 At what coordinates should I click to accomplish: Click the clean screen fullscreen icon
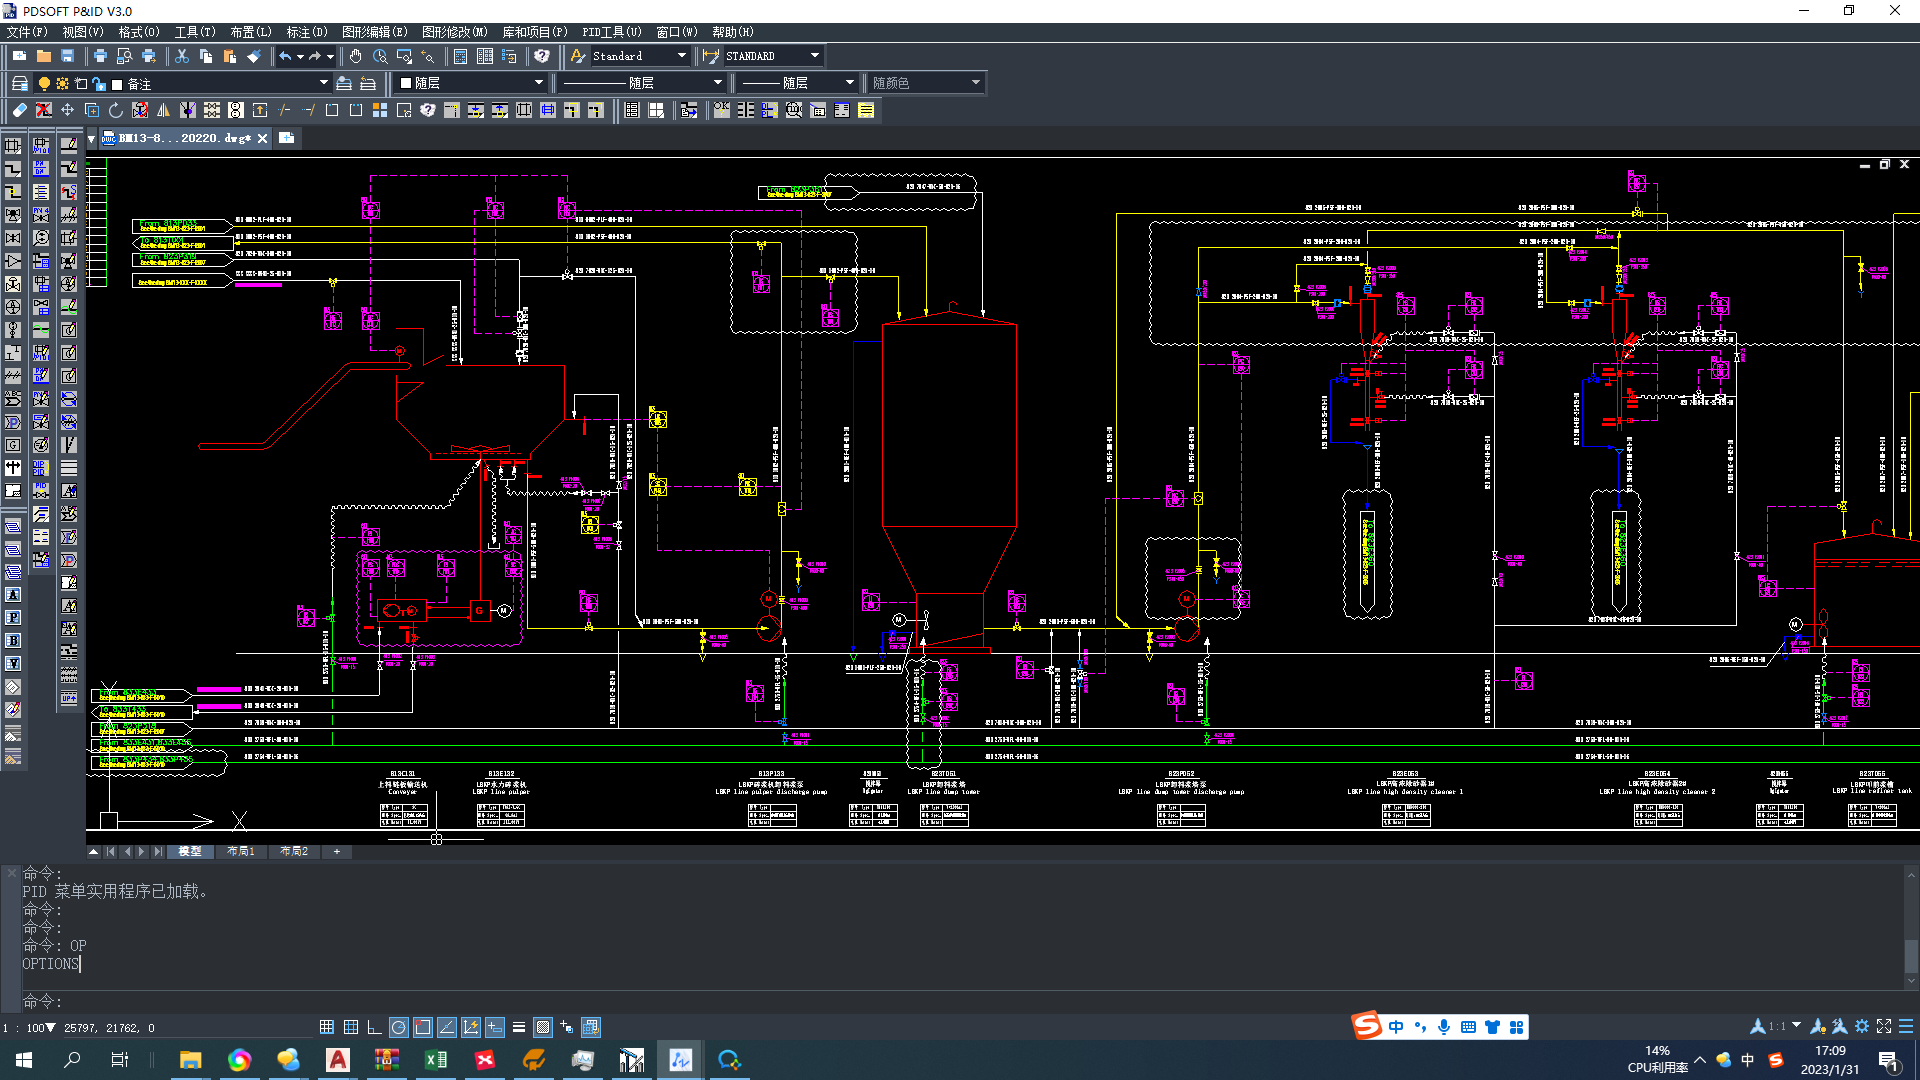[x=1884, y=1026]
